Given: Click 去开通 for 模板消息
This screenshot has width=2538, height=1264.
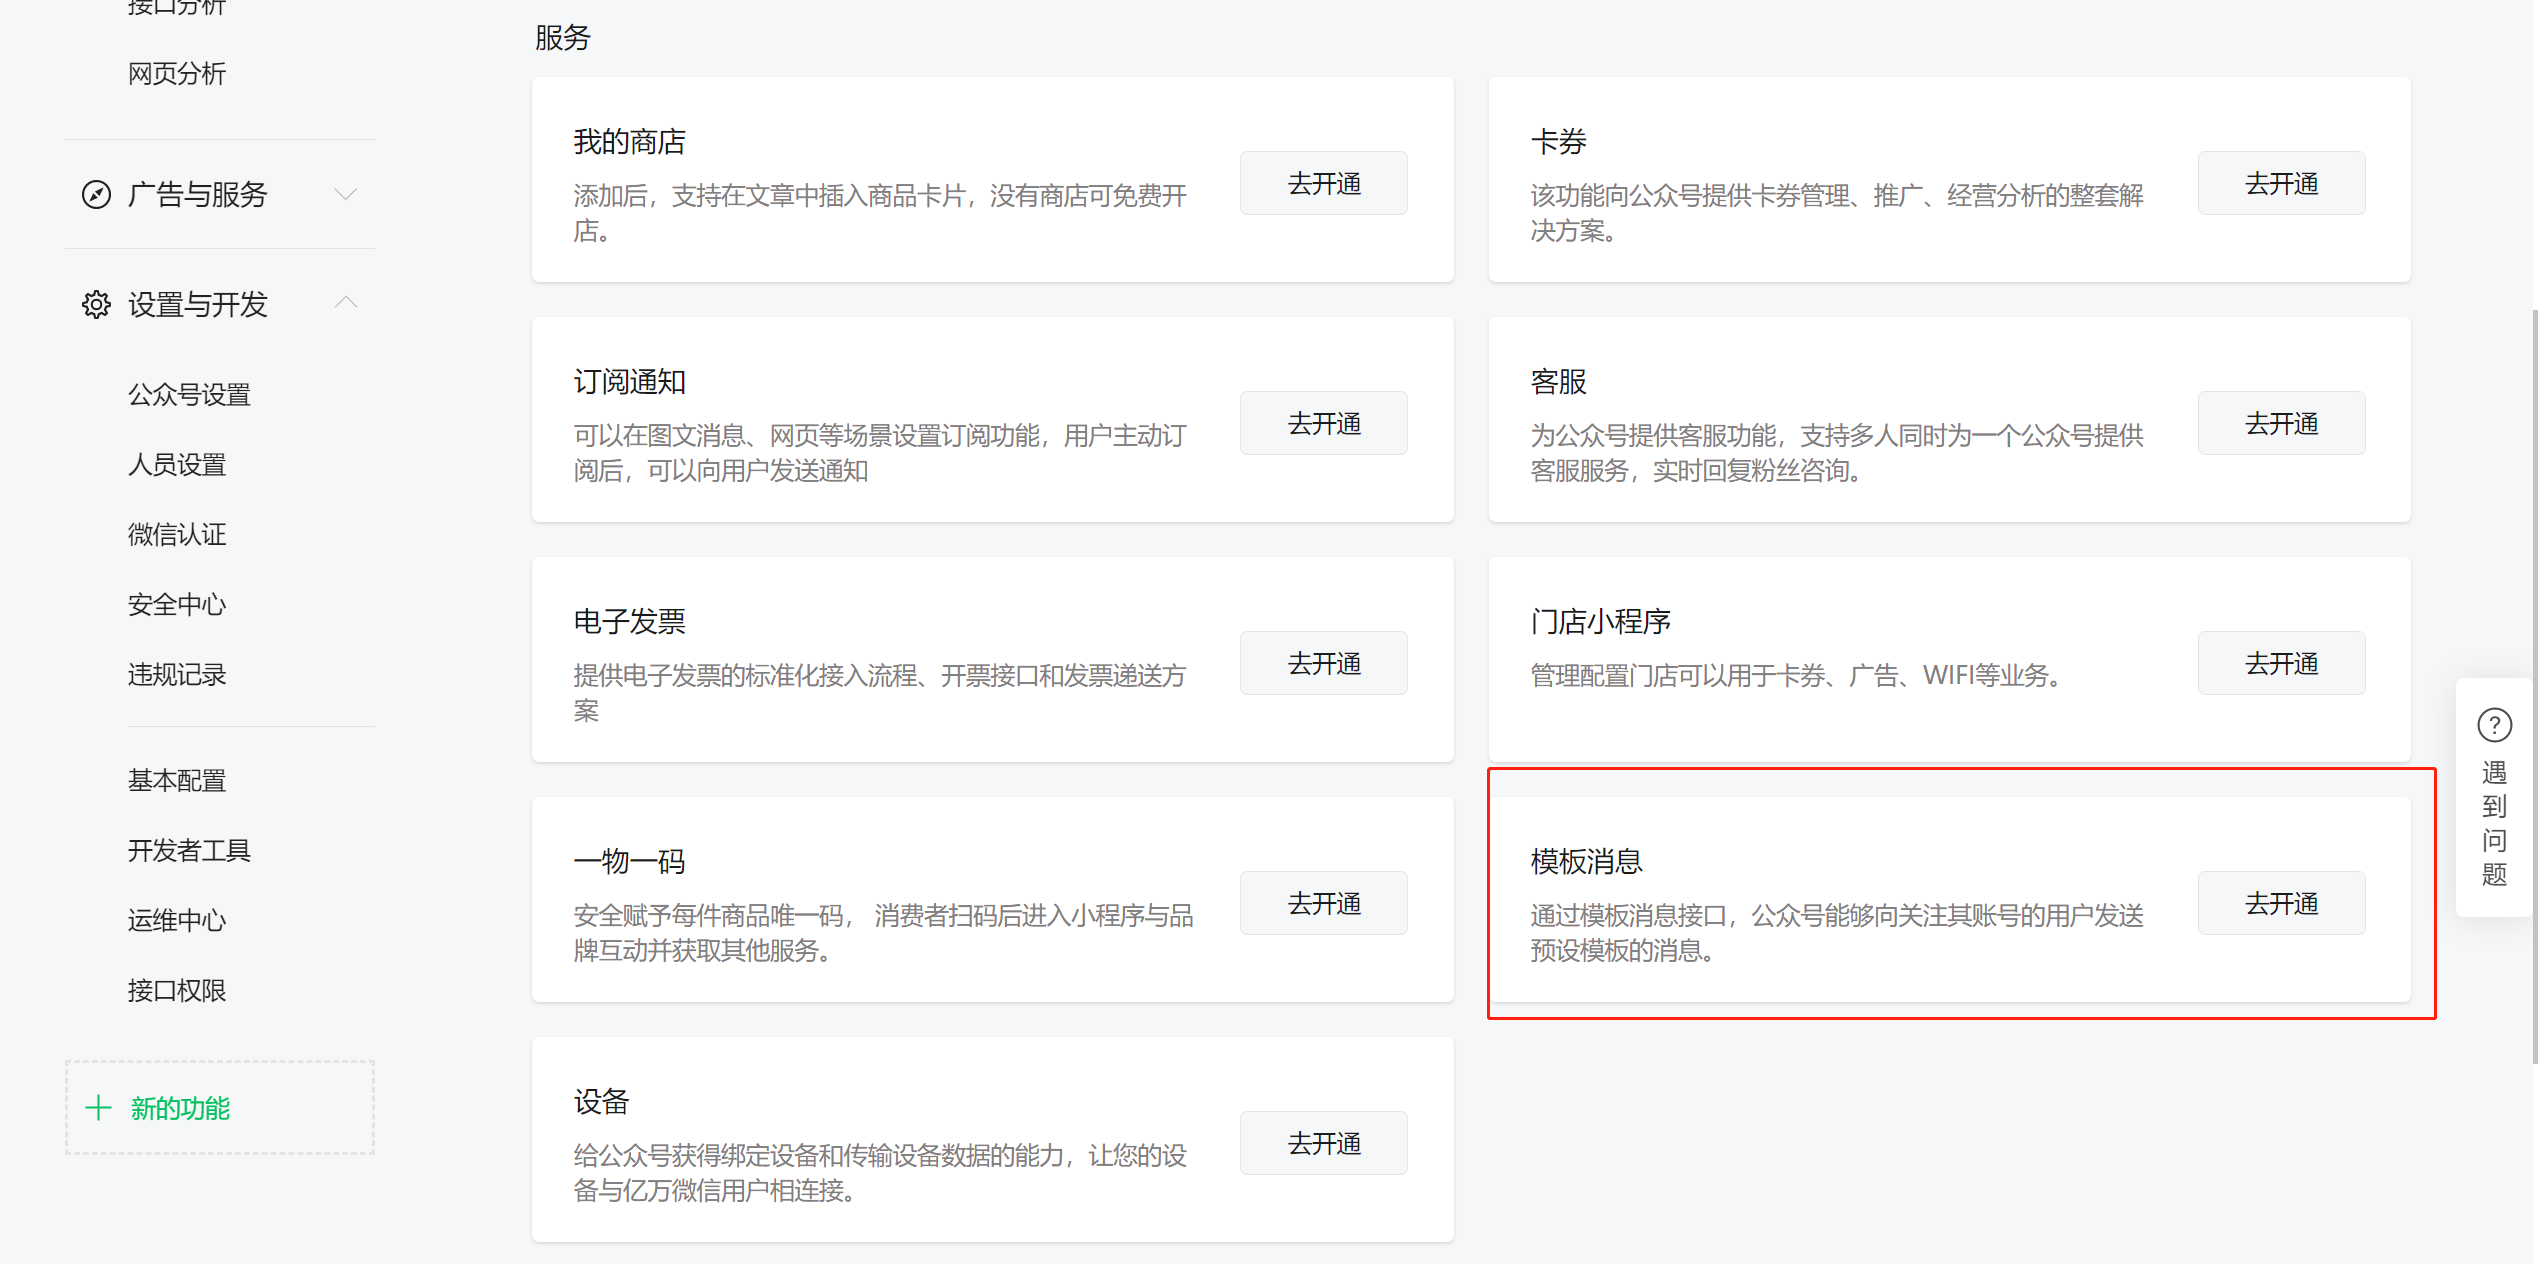Looking at the screenshot, I should (2281, 904).
